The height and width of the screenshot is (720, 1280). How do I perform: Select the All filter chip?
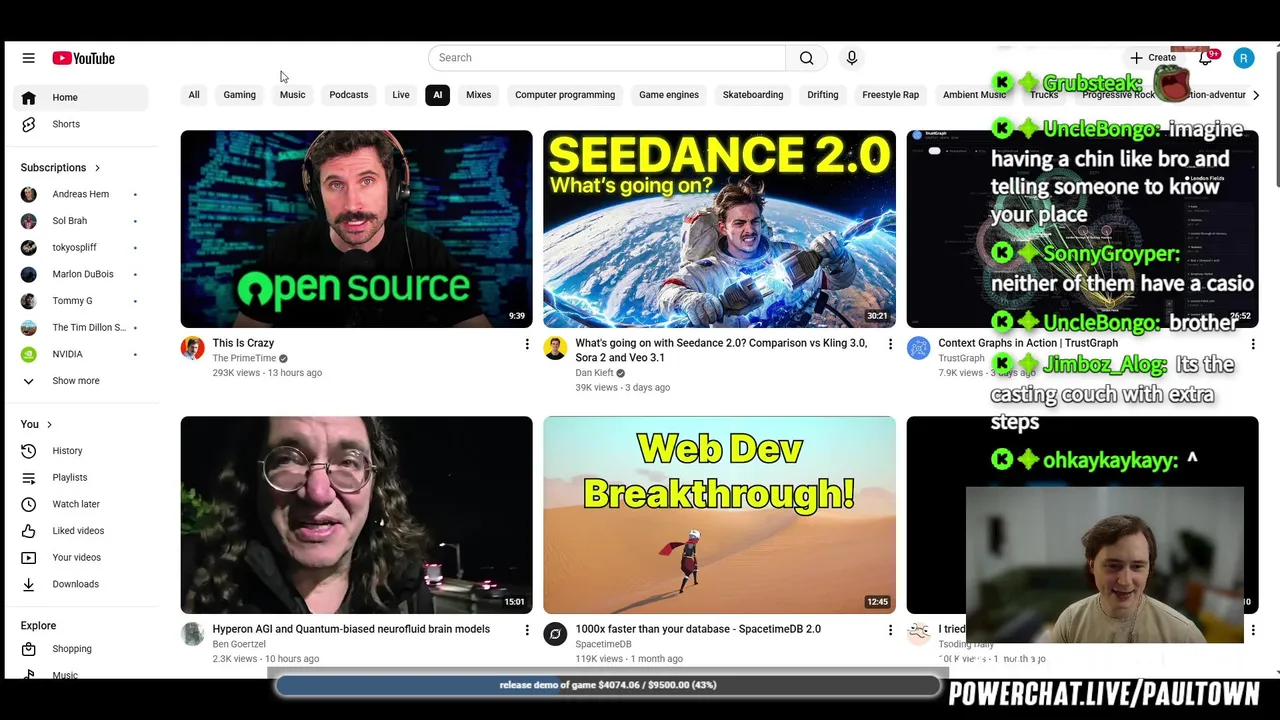coord(194,95)
